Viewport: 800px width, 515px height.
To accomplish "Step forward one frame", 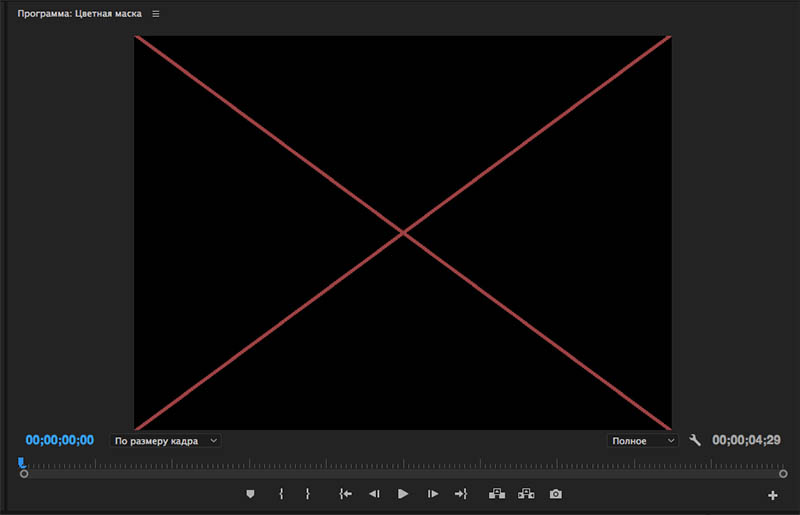I will coord(433,494).
